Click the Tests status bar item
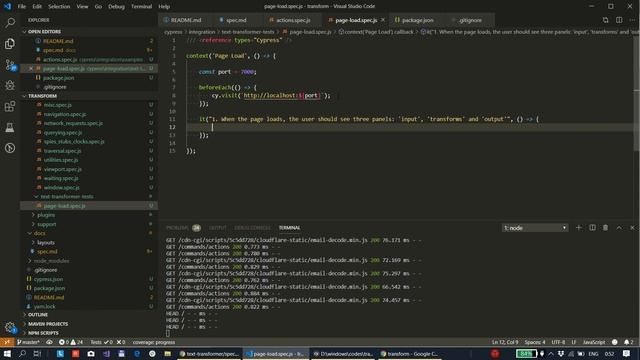 coord(108,342)
